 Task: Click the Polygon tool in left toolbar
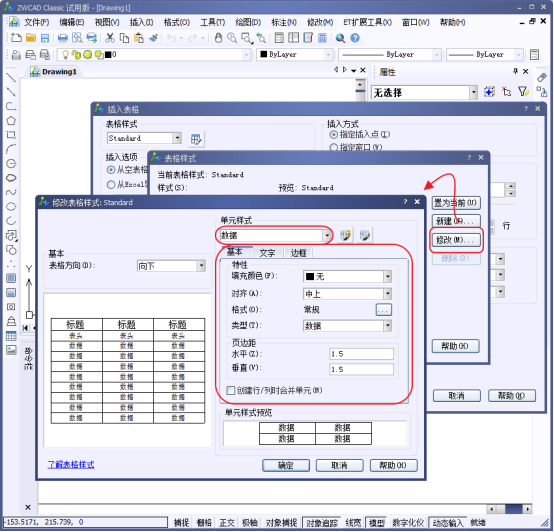11,120
